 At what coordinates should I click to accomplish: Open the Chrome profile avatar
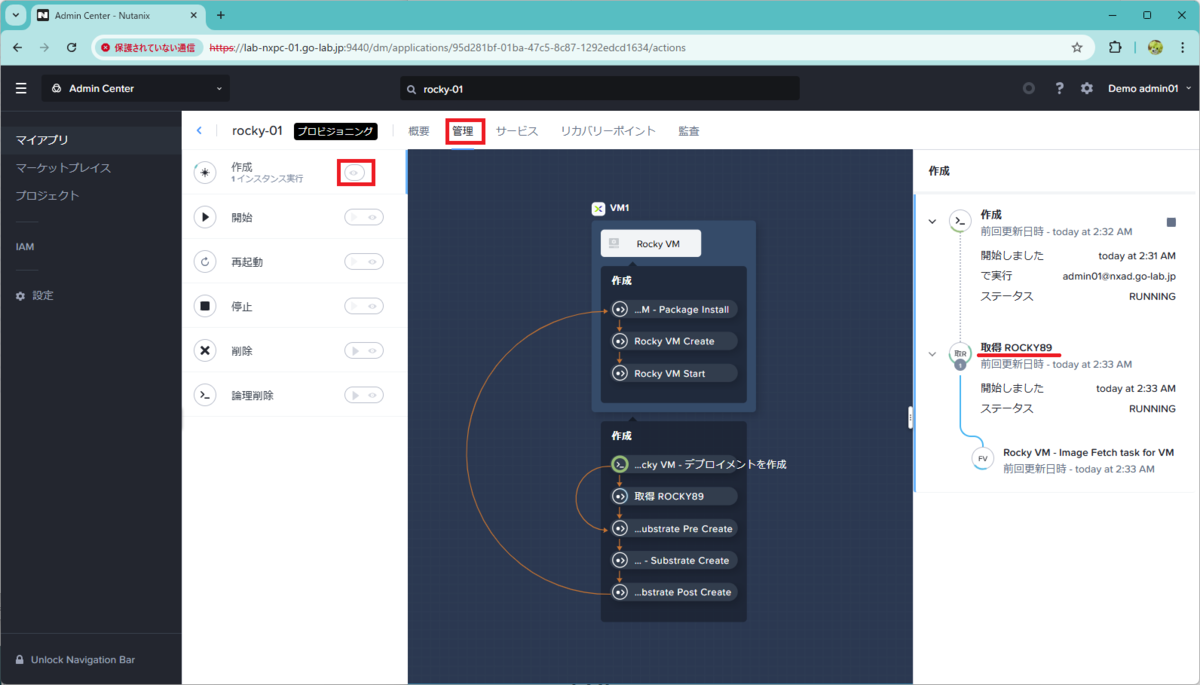tap(1155, 47)
